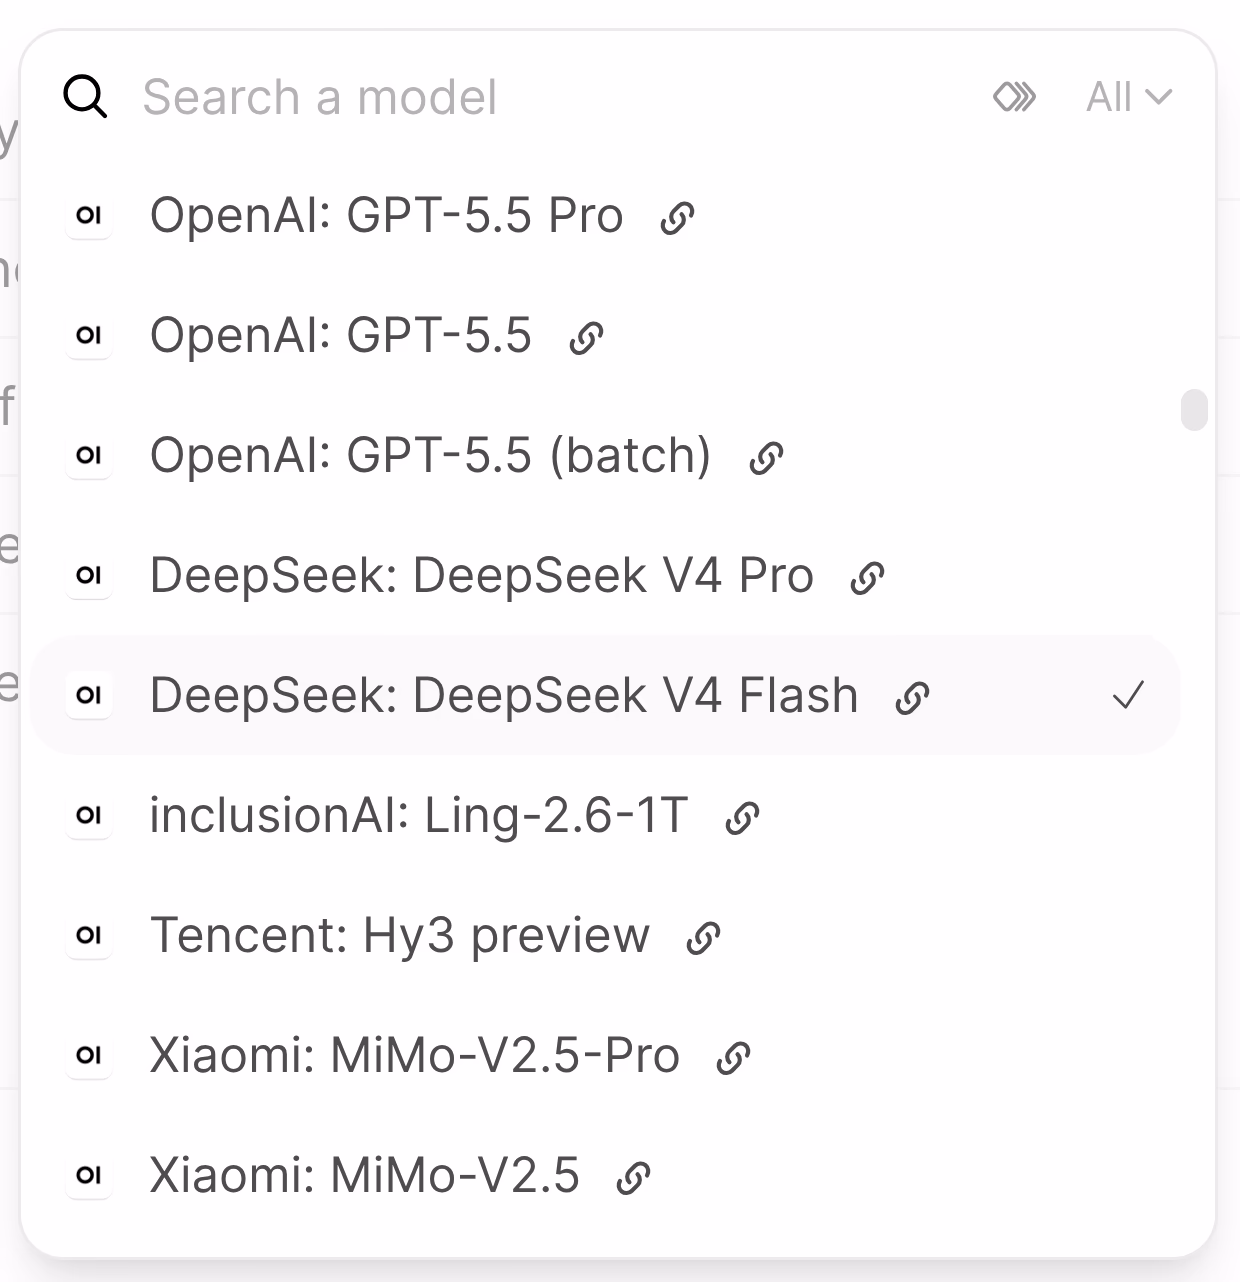Click the link icon beside GPT-5.5 (batch)
This screenshot has width=1240, height=1282.
766,457
